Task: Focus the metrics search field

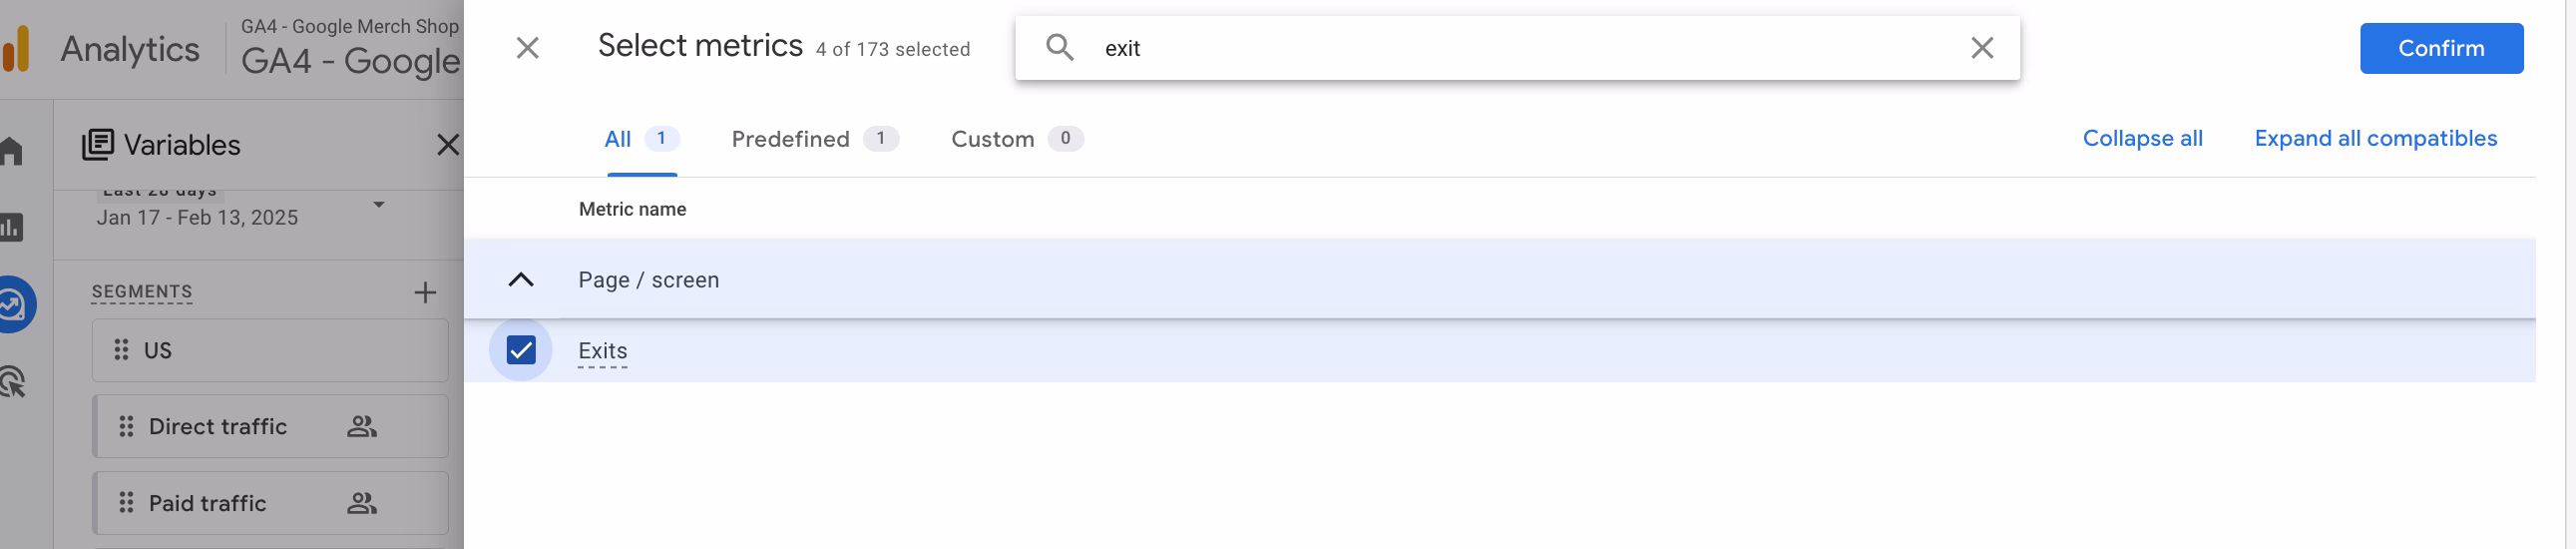Action: [x=1530, y=48]
